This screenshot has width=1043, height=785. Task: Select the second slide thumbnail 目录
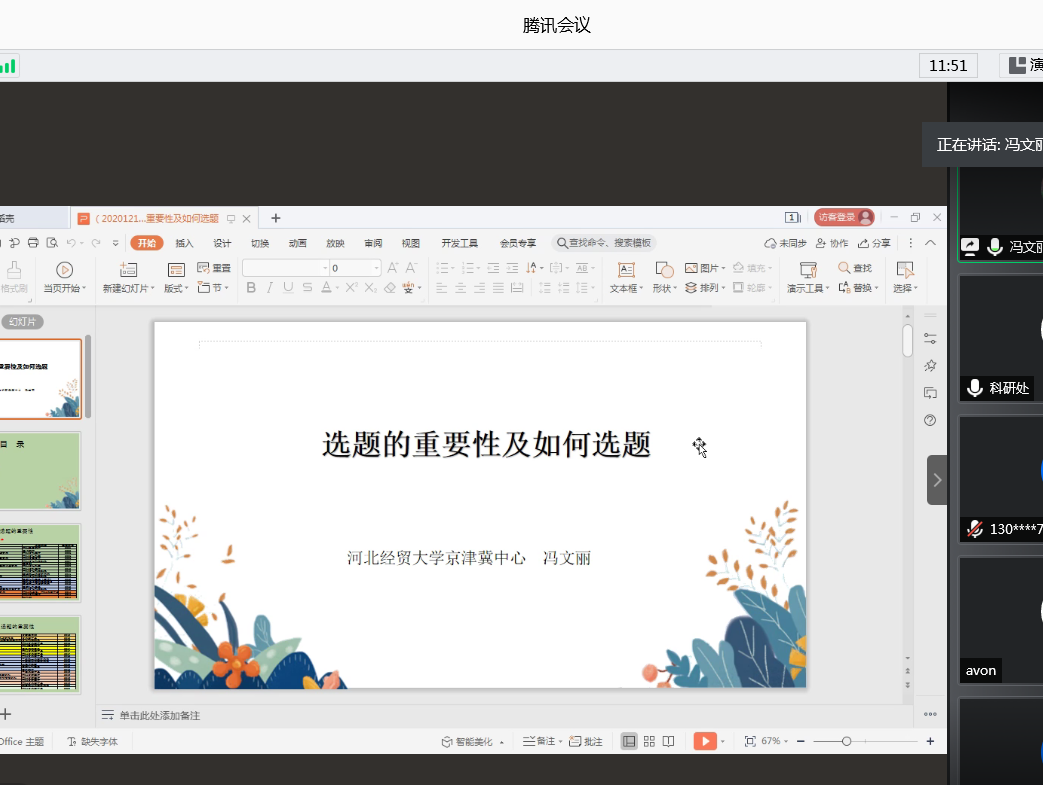(40, 471)
